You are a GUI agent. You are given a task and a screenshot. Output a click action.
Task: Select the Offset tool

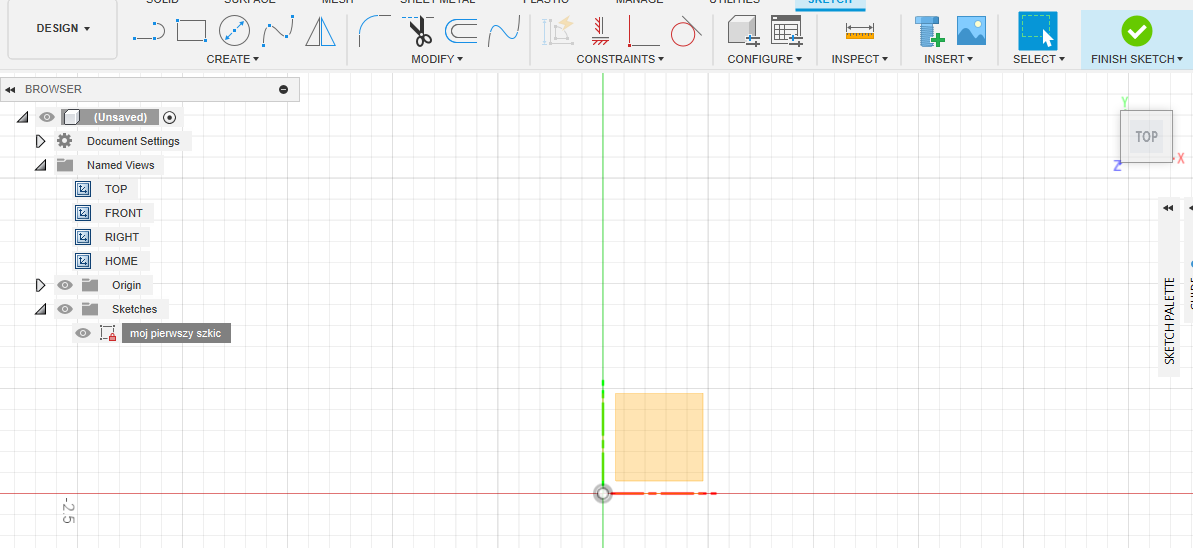tap(461, 31)
